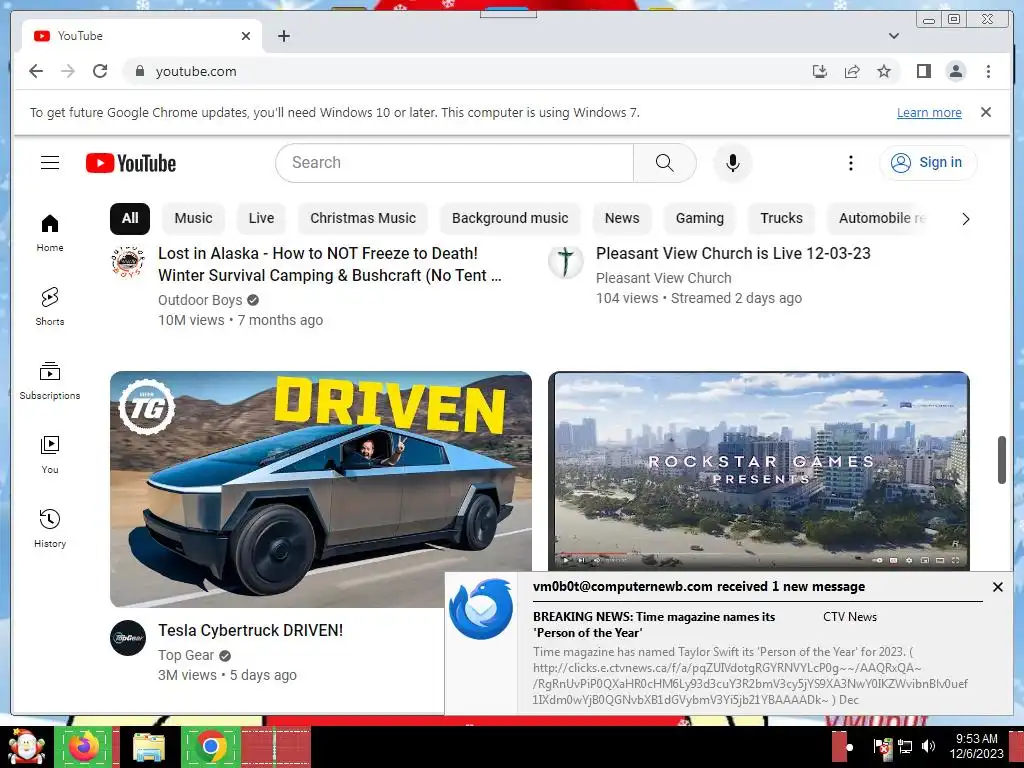Open Chrome profile avatar
The width and height of the screenshot is (1024, 768).
click(x=955, y=71)
